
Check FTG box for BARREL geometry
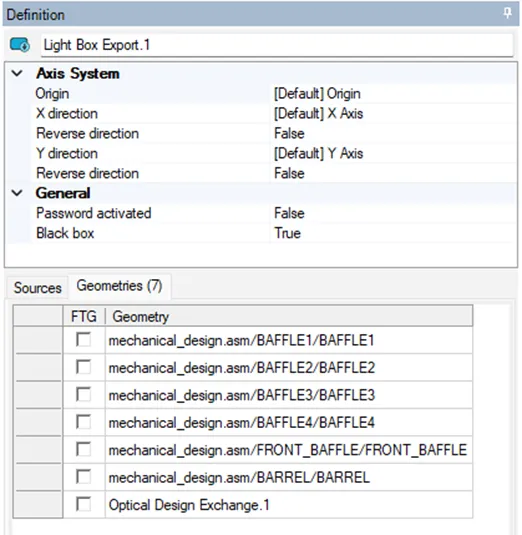click(84, 477)
